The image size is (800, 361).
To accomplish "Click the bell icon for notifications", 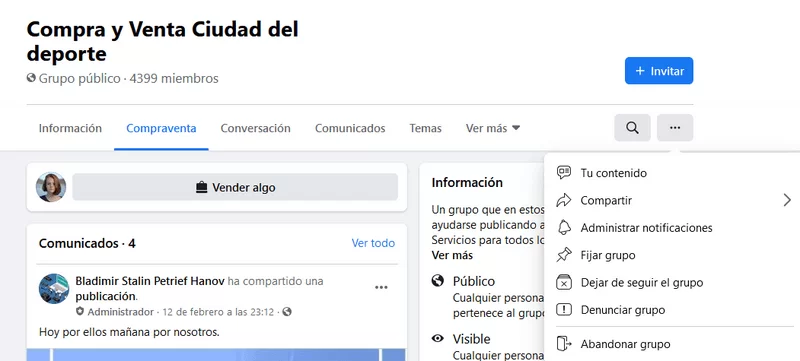I will click(563, 227).
